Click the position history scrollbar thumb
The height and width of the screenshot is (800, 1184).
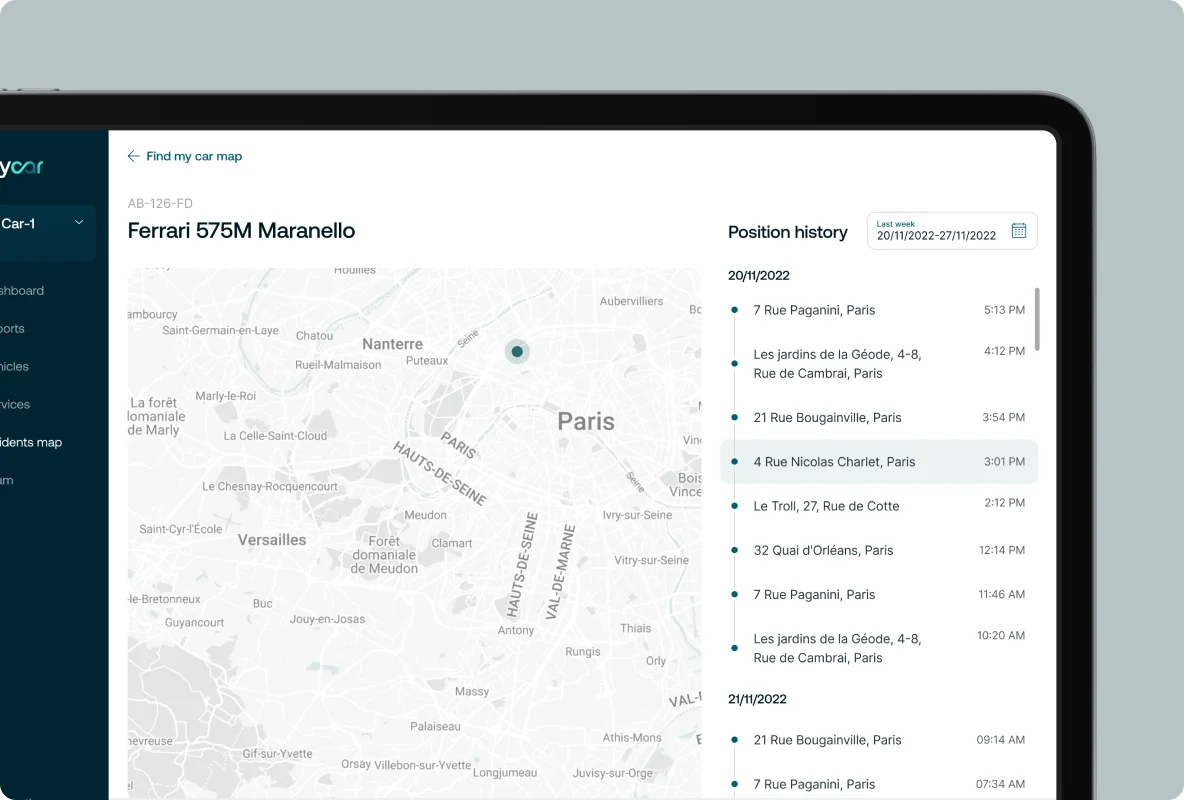[1038, 319]
